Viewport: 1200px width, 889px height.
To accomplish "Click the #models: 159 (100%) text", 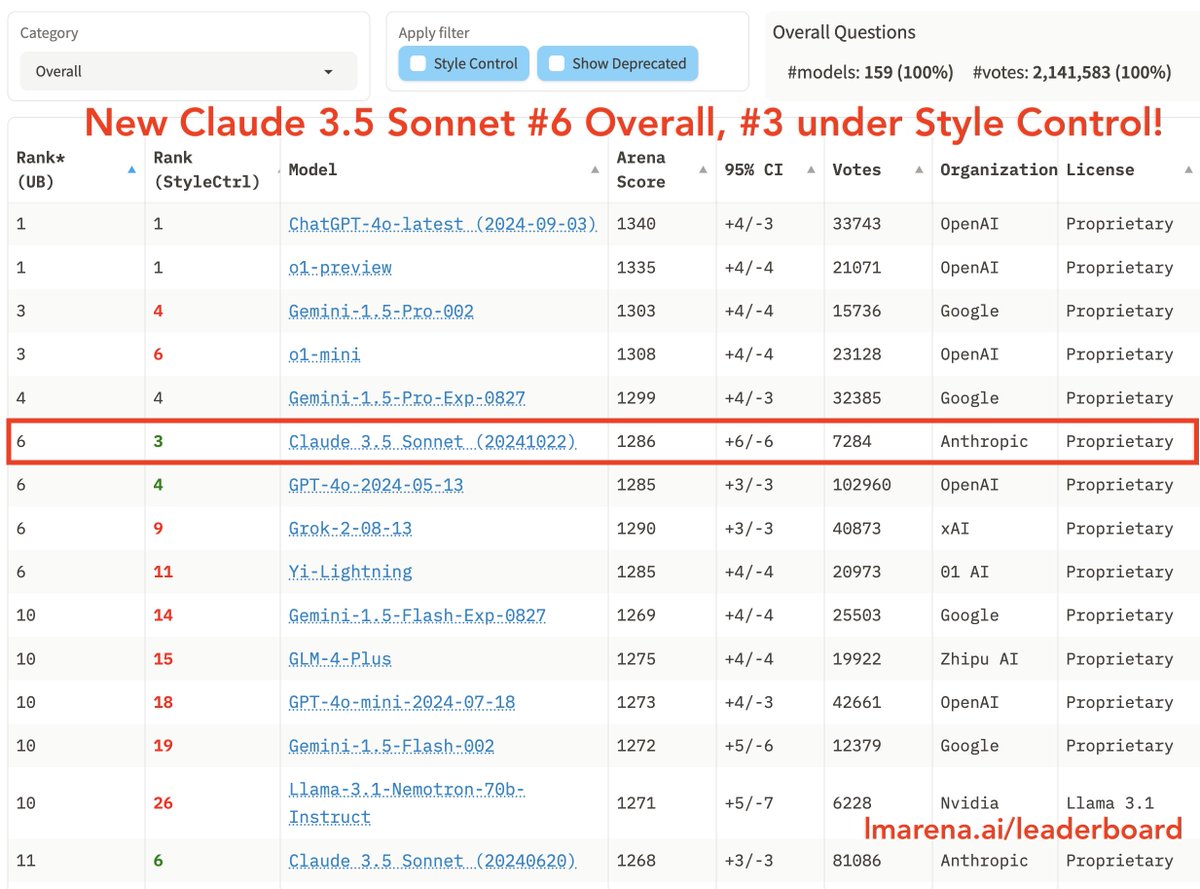I will 871,72.
